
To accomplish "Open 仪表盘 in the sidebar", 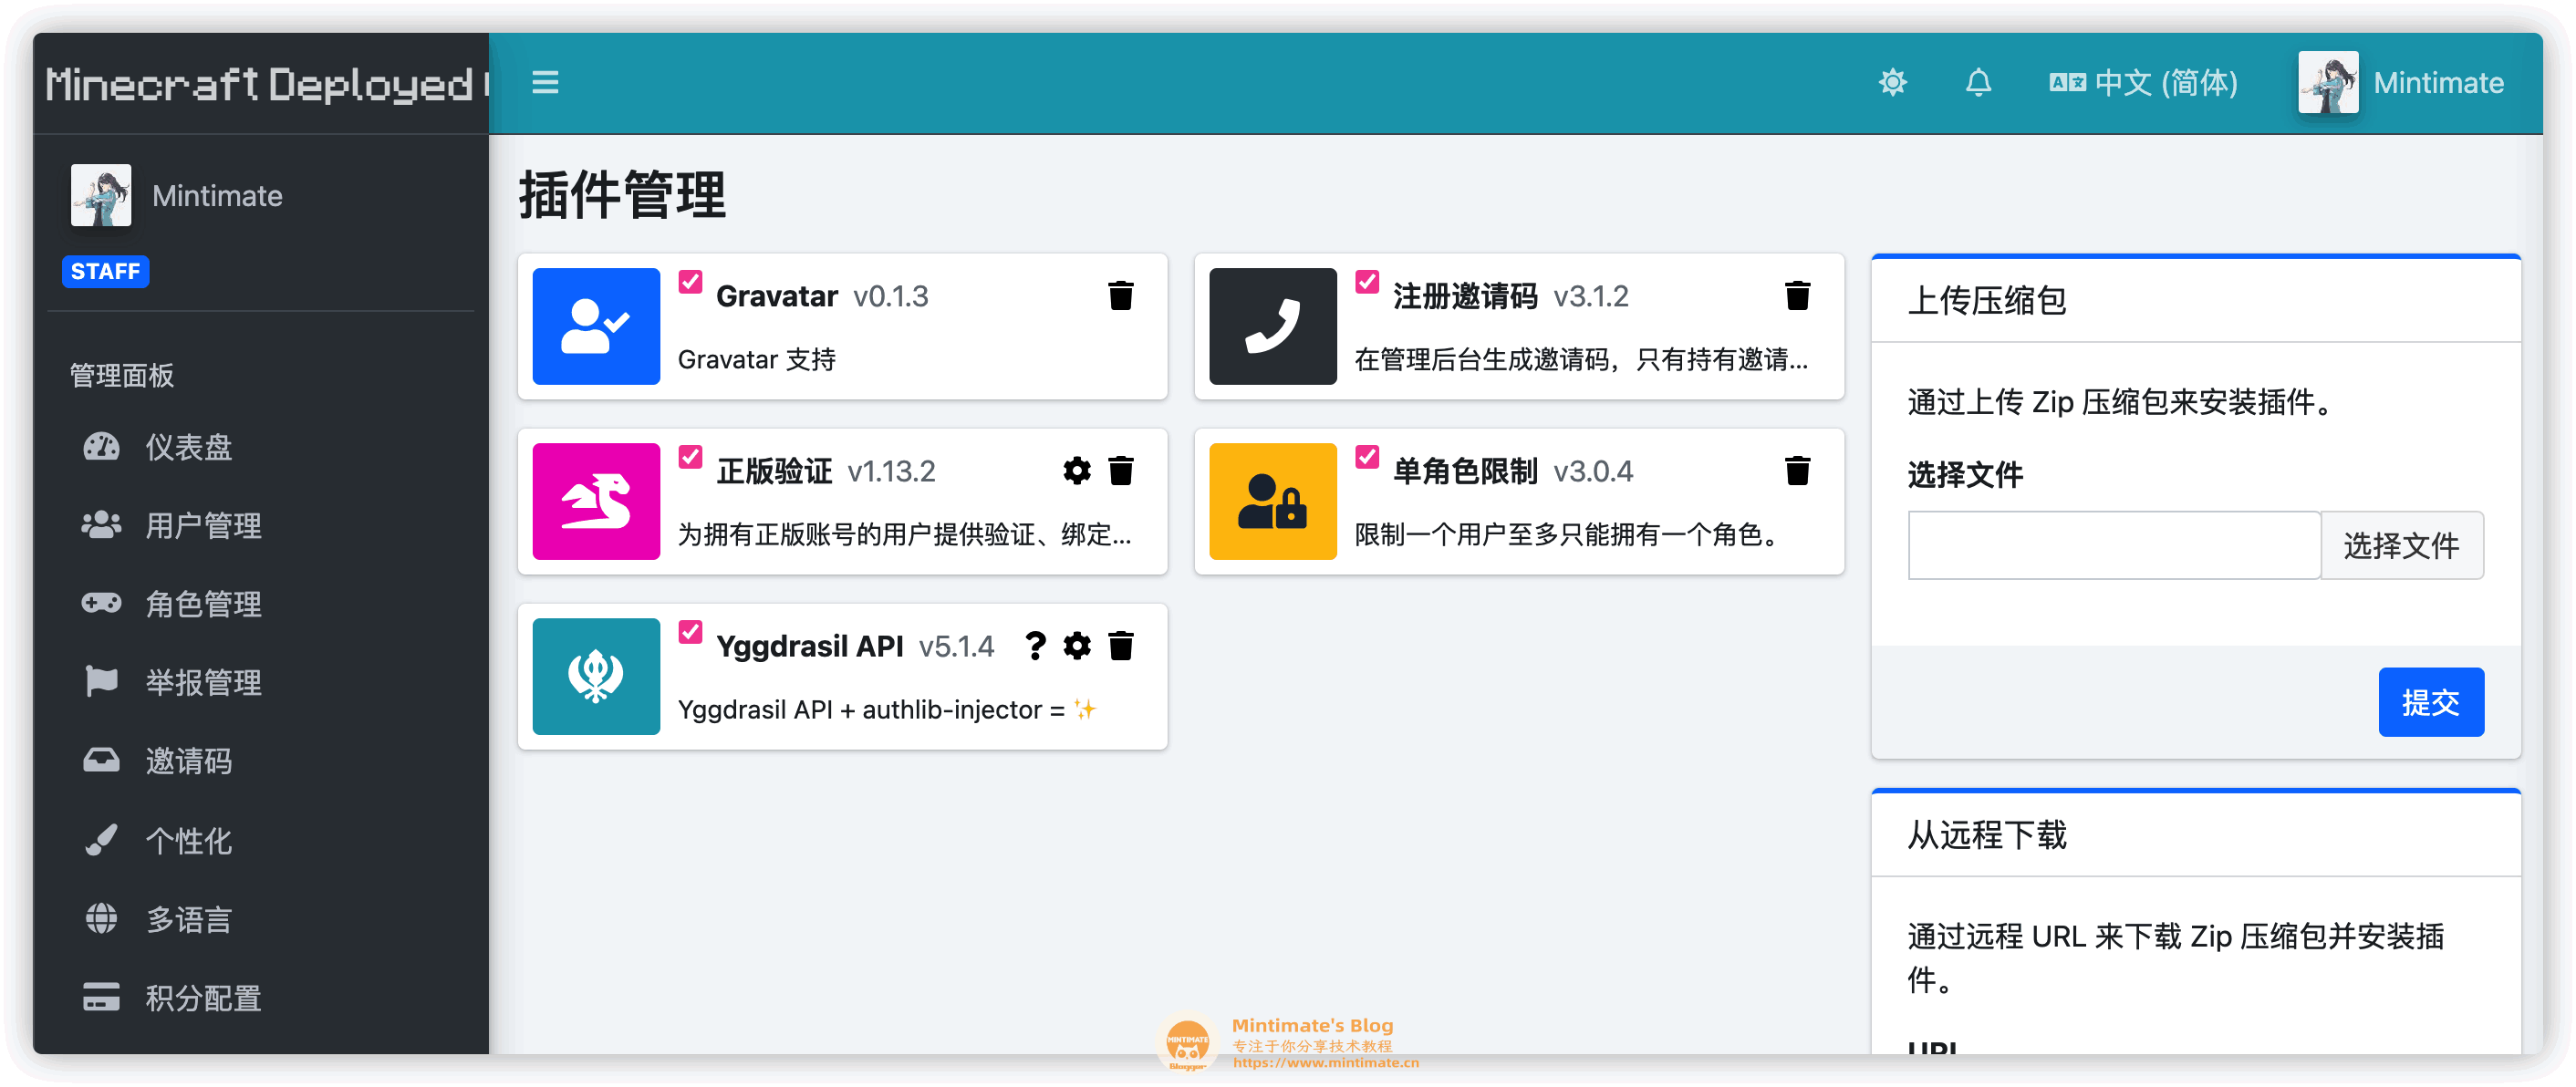I will (260, 447).
